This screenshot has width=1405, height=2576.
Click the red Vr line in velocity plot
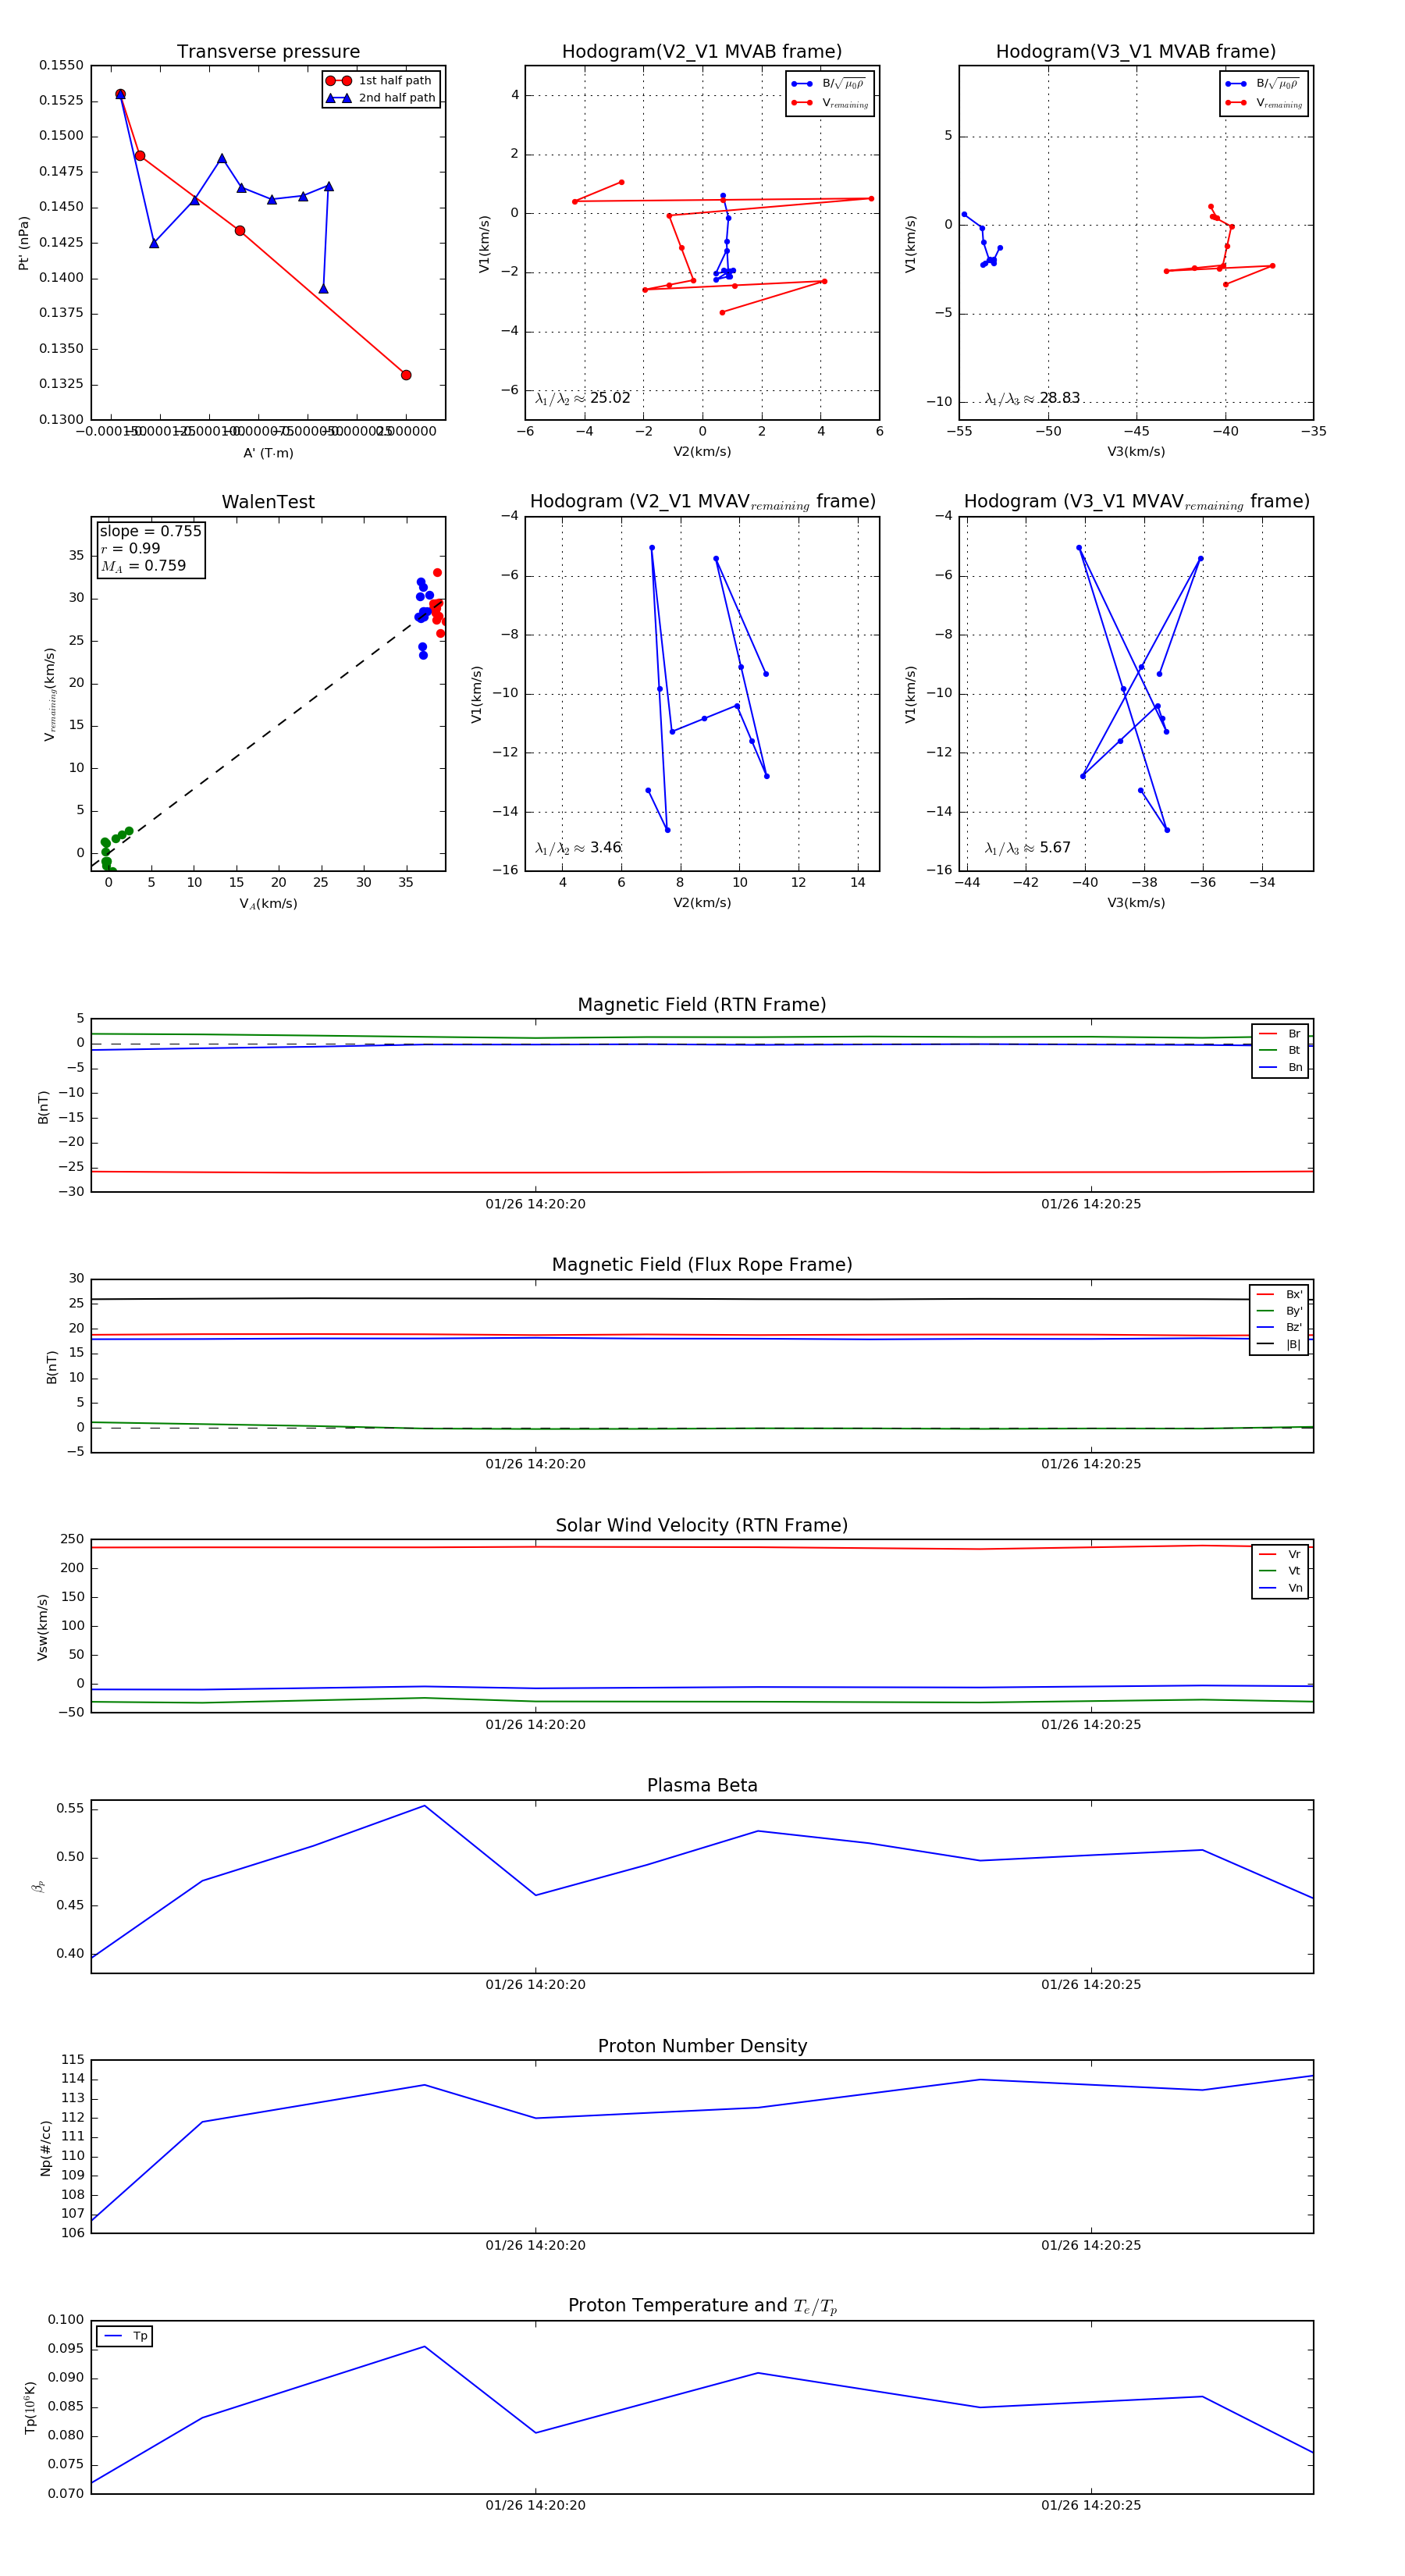[702, 1547]
